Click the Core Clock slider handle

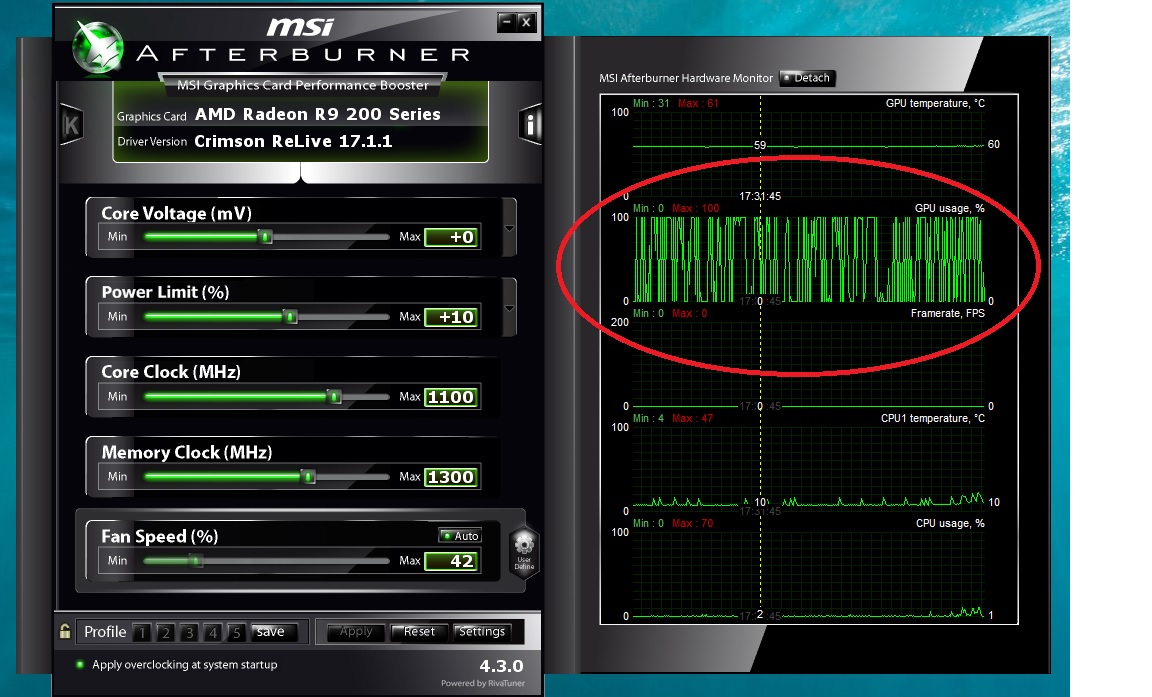[335, 397]
